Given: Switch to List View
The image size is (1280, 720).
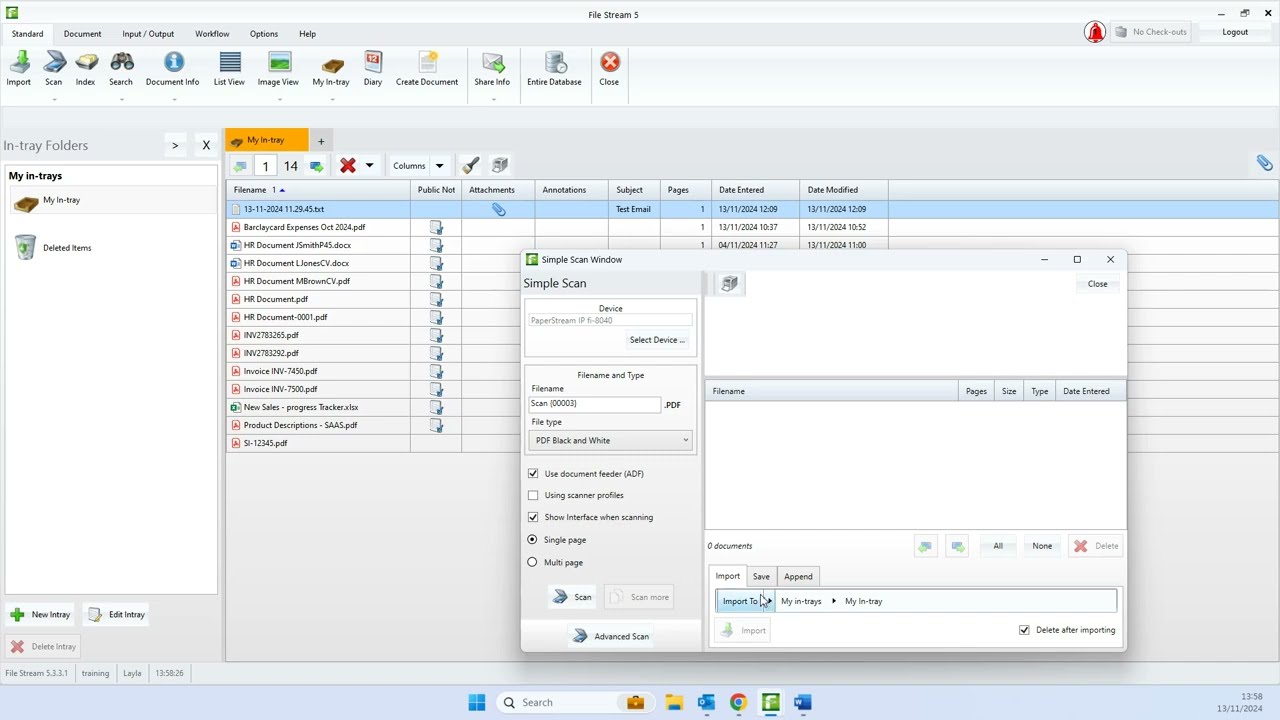Looking at the screenshot, I should click(229, 69).
